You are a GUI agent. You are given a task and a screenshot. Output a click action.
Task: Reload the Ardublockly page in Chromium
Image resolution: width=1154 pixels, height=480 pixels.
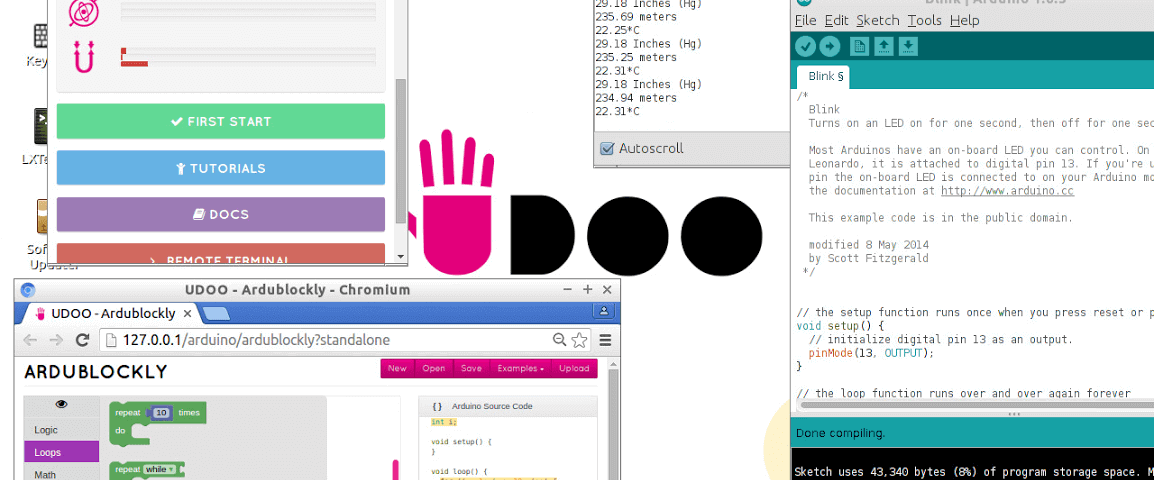[82, 339]
